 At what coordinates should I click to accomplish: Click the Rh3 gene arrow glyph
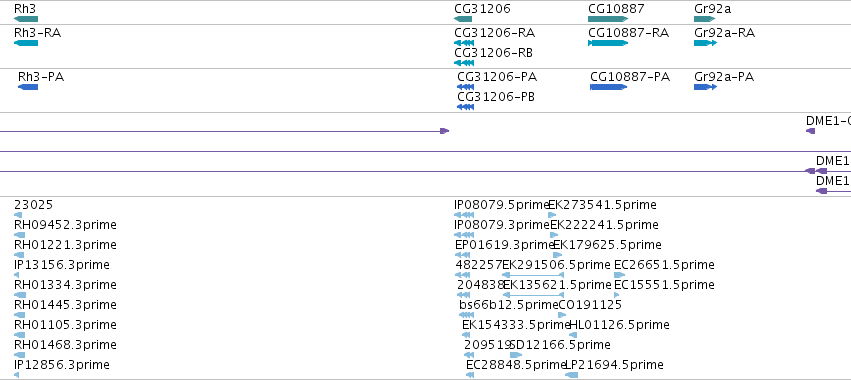click(x=26, y=19)
